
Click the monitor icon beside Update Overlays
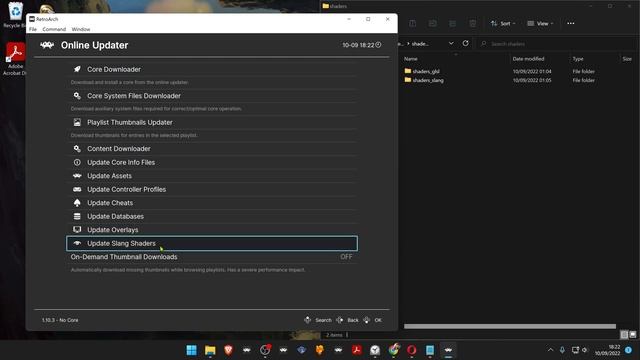(77, 230)
